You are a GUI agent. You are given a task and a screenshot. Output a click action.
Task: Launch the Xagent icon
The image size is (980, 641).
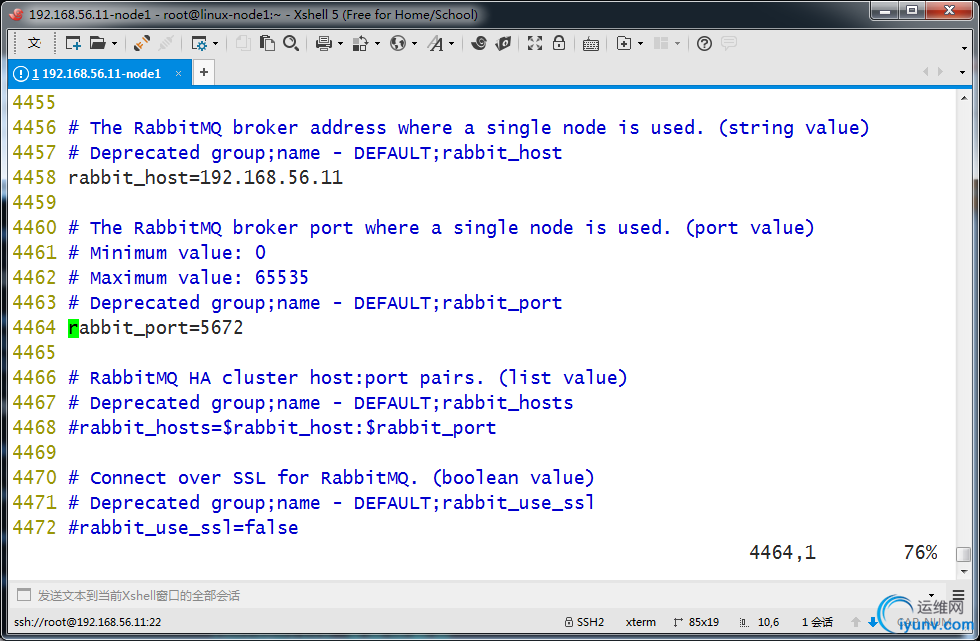click(503, 43)
